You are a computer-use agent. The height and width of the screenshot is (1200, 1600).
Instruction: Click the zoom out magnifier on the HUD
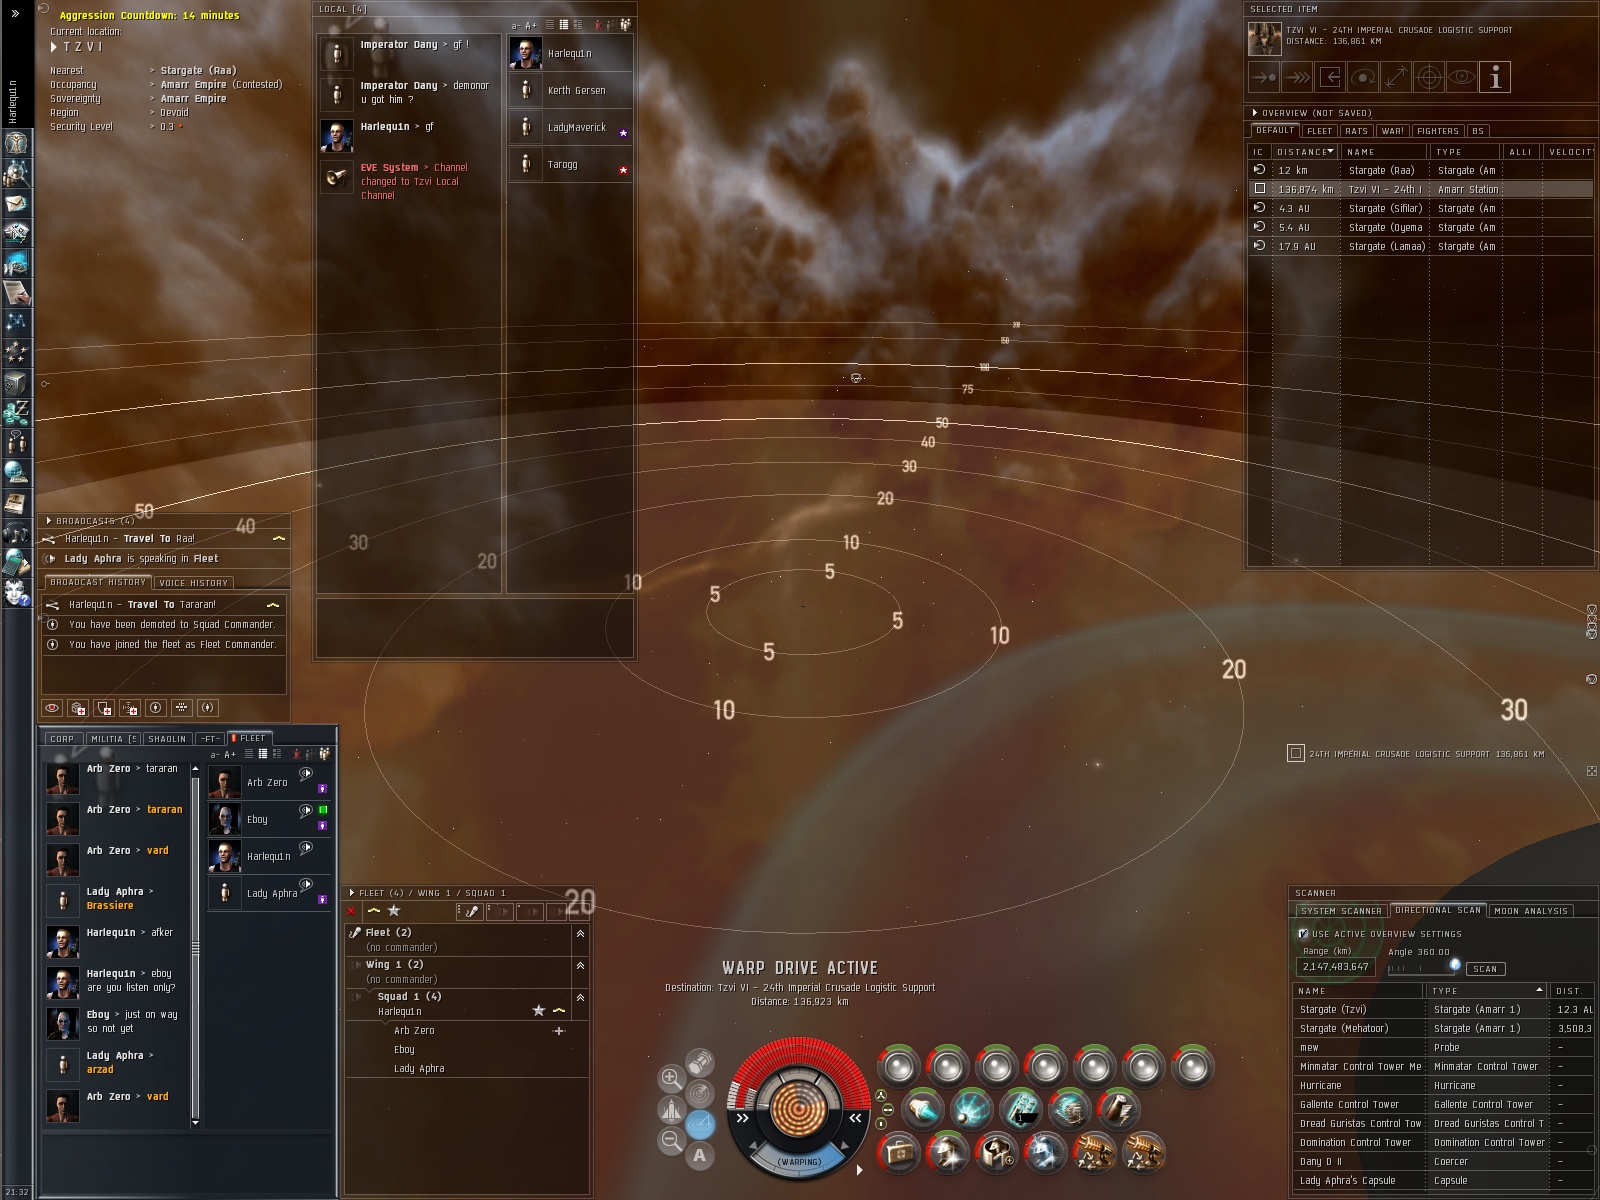click(671, 1140)
